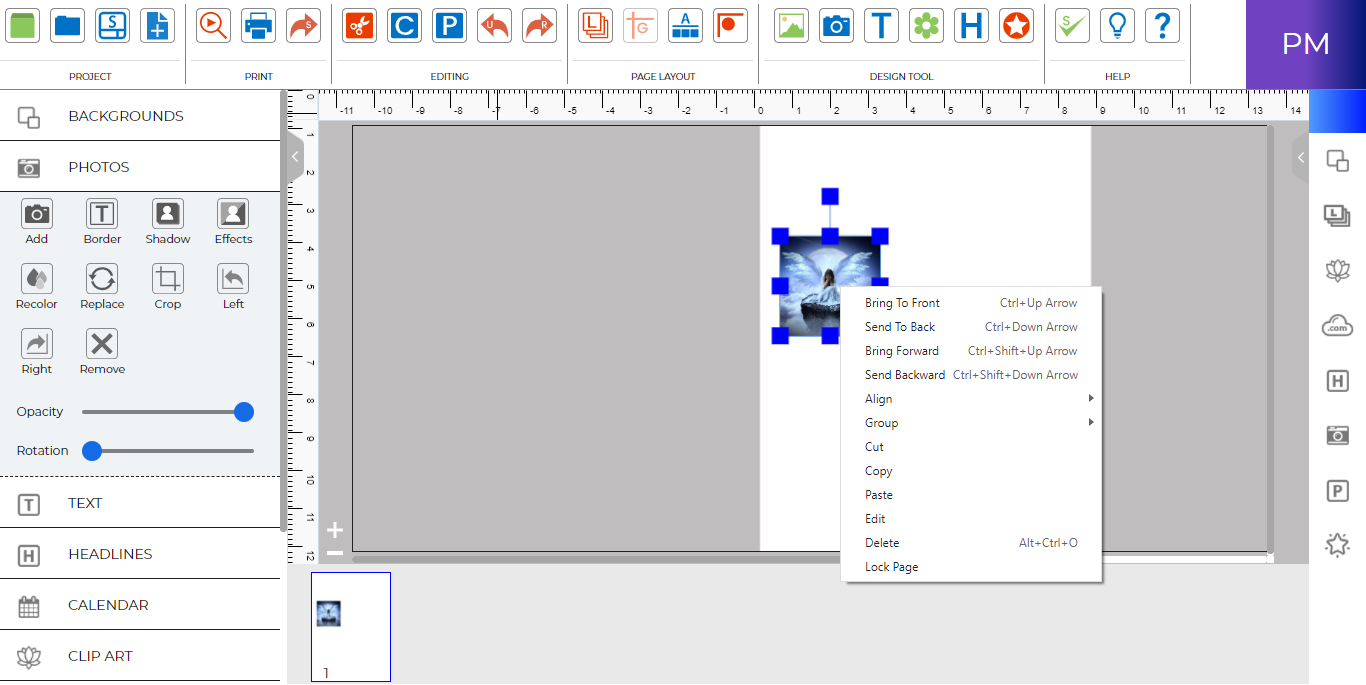Click the Effects photo tool

click(x=233, y=222)
